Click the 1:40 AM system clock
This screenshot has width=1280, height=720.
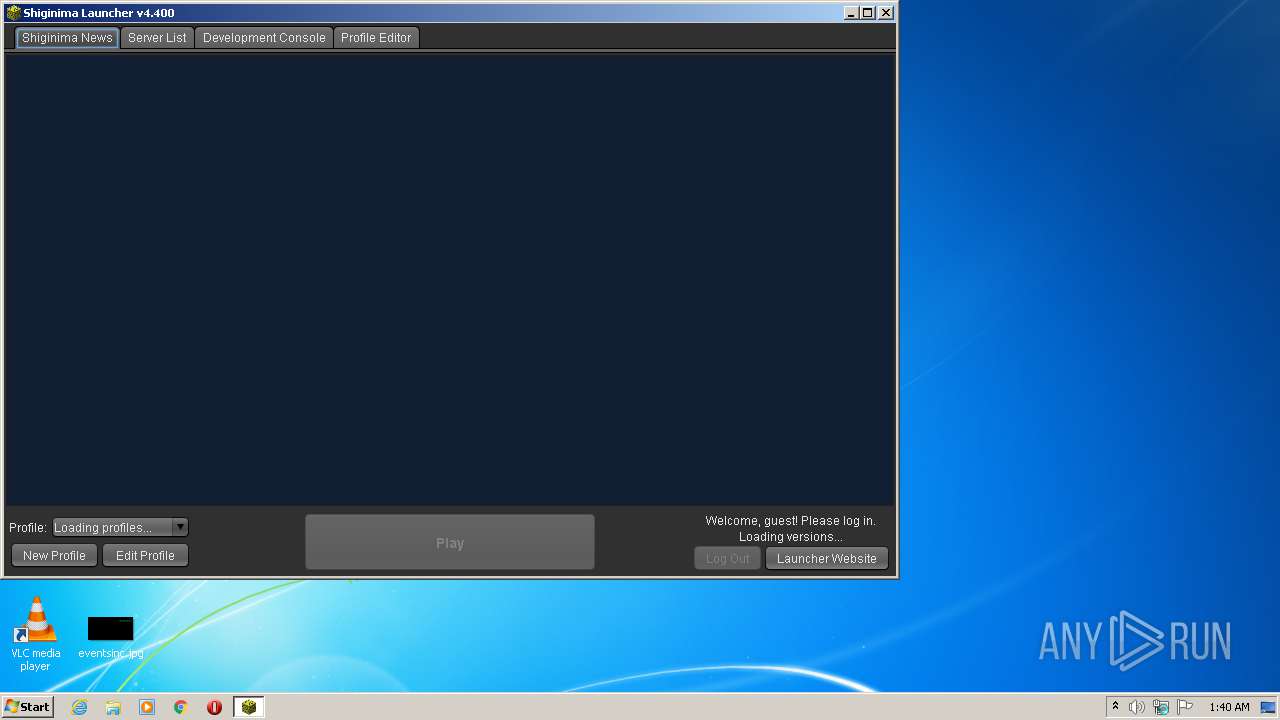tap(1229, 707)
